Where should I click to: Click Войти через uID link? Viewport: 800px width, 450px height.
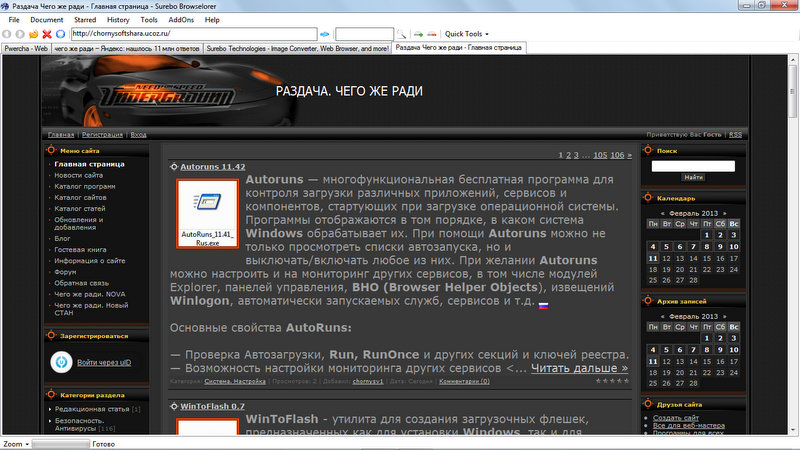pyautogui.click(x=104, y=363)
